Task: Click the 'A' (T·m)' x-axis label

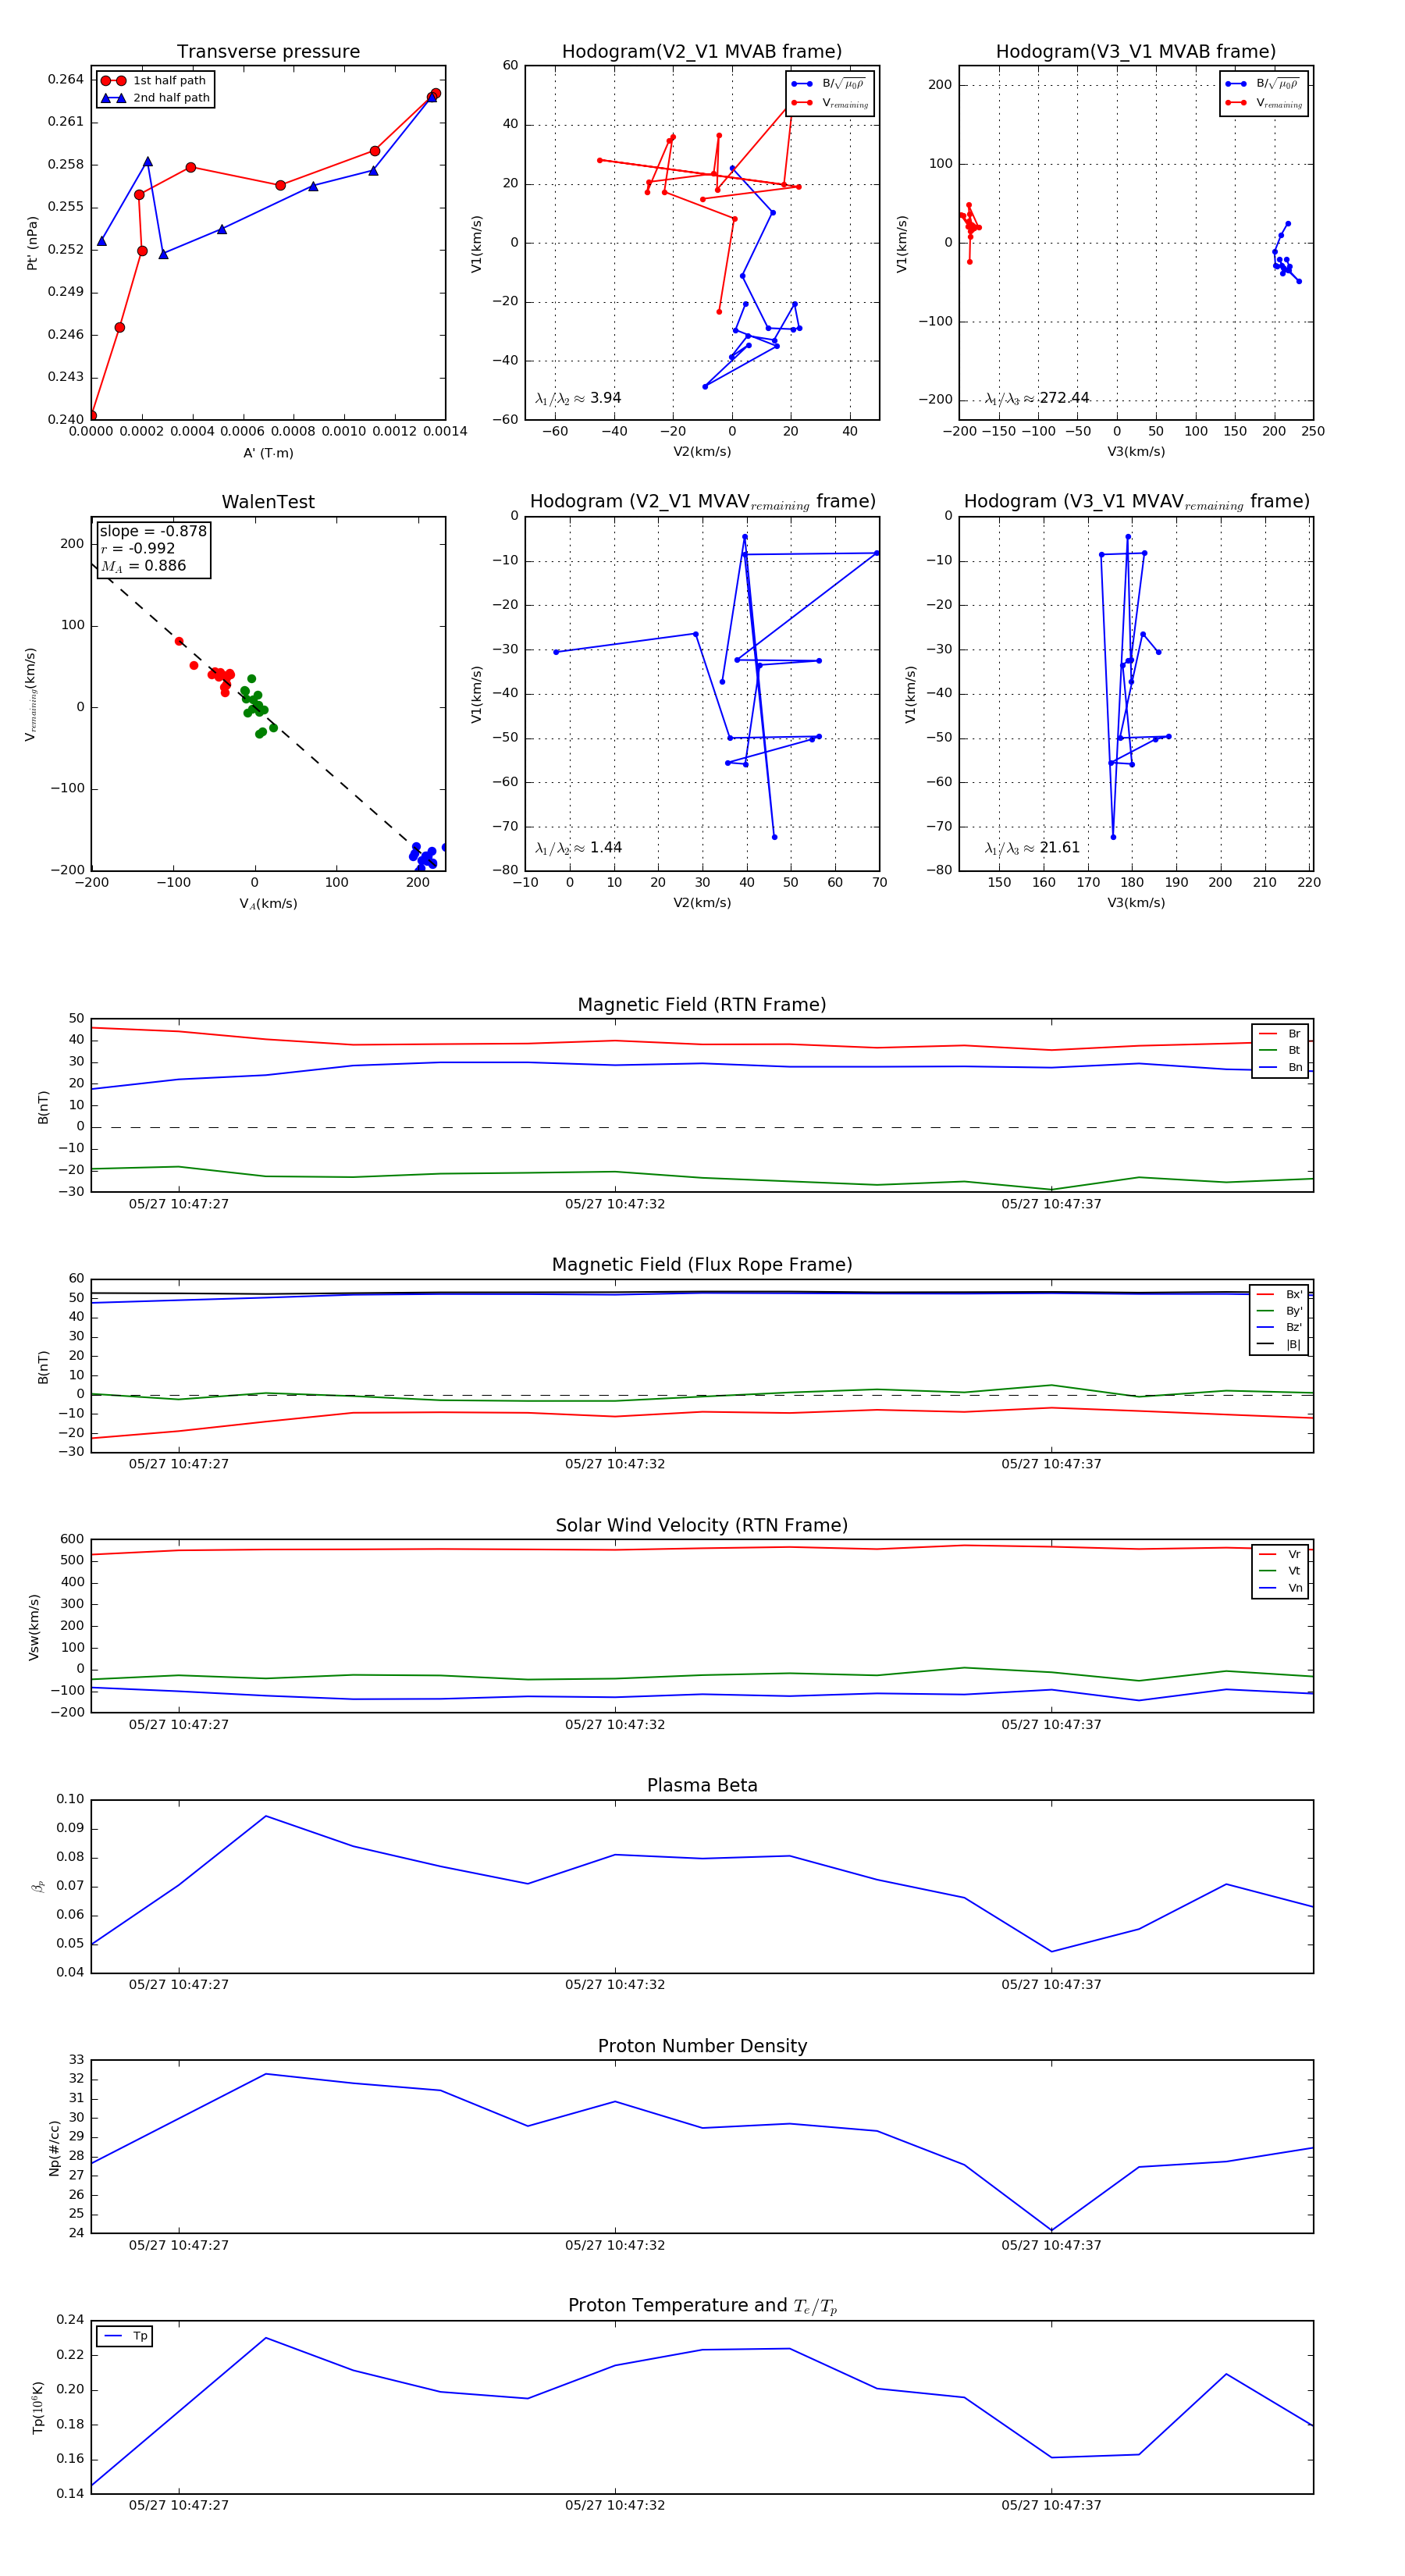Action: click(x=268, y=453)
